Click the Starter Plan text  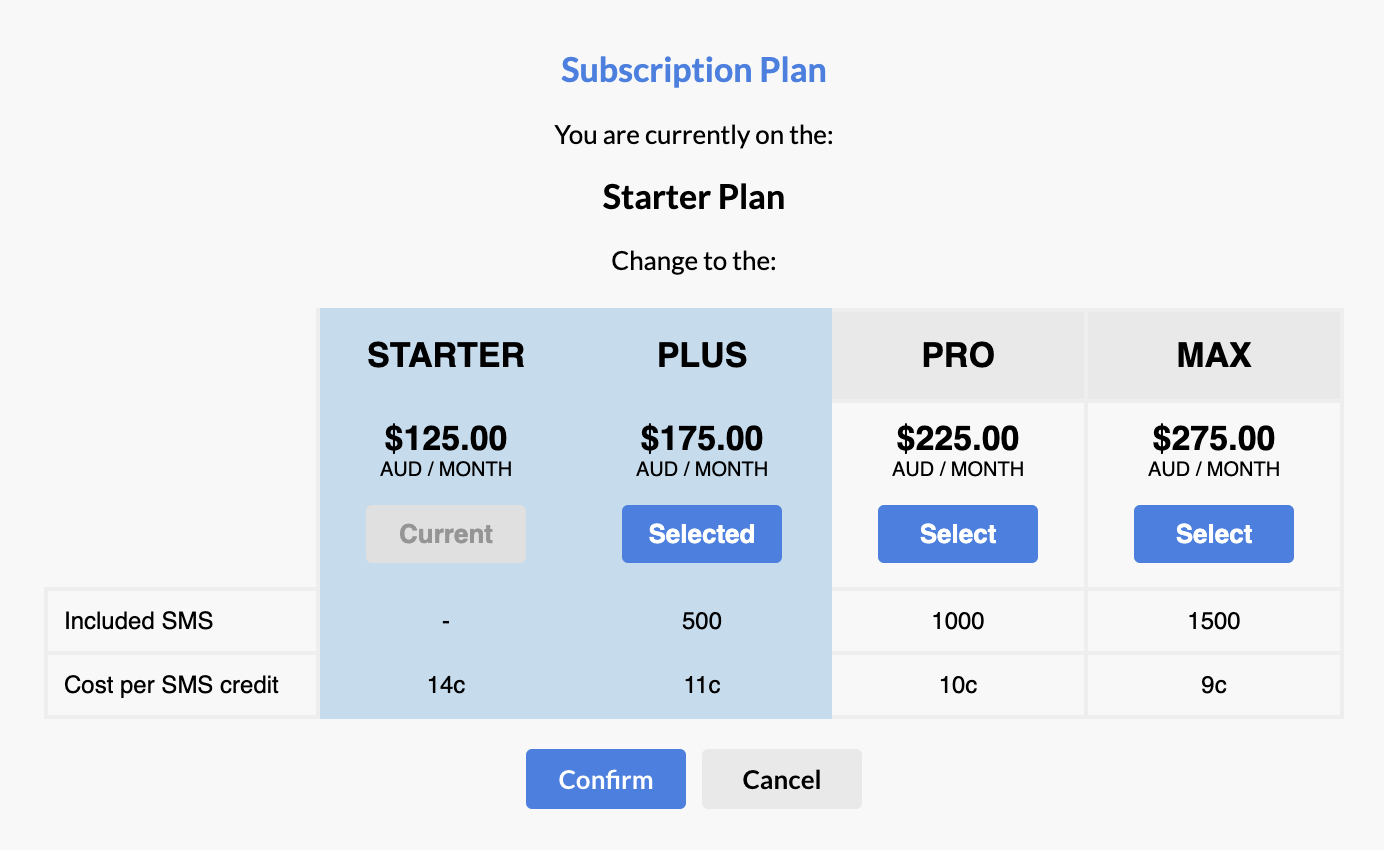(693, 197)
